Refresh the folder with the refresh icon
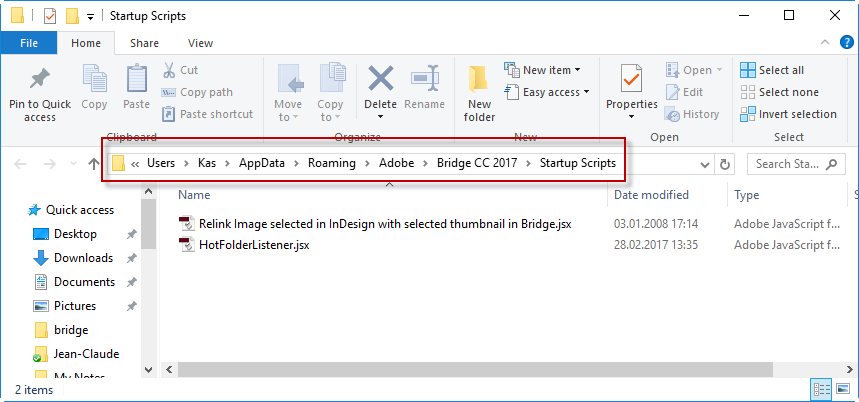The image size is (859, 402). (725, 164)
